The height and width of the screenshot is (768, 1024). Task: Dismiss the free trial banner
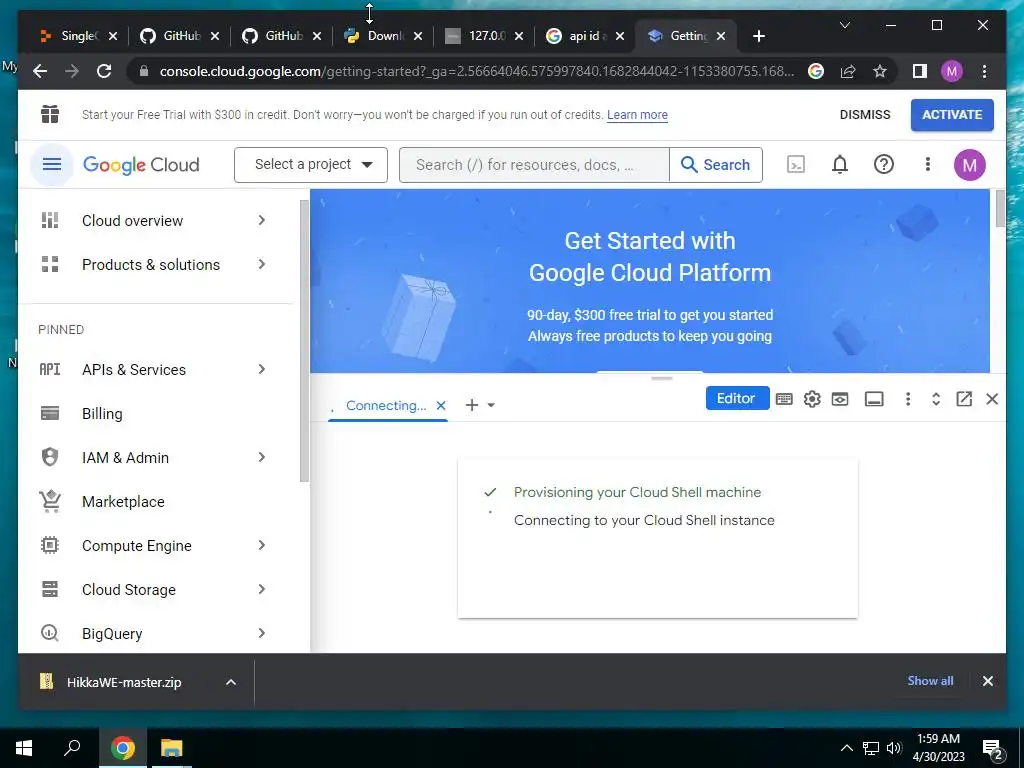click(865, 115)
